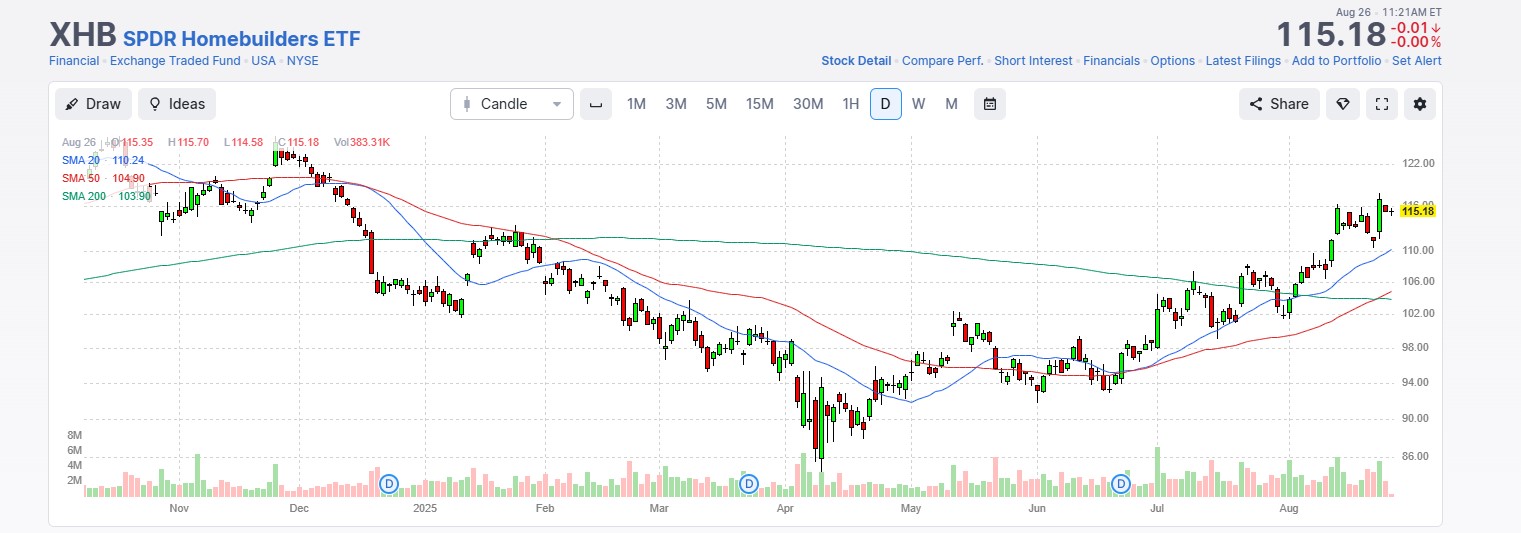Image resolution: width=1521 pixels, height=533 pixels.
Task: Click the XHB ticker symbol
Action: click(83, 35)
